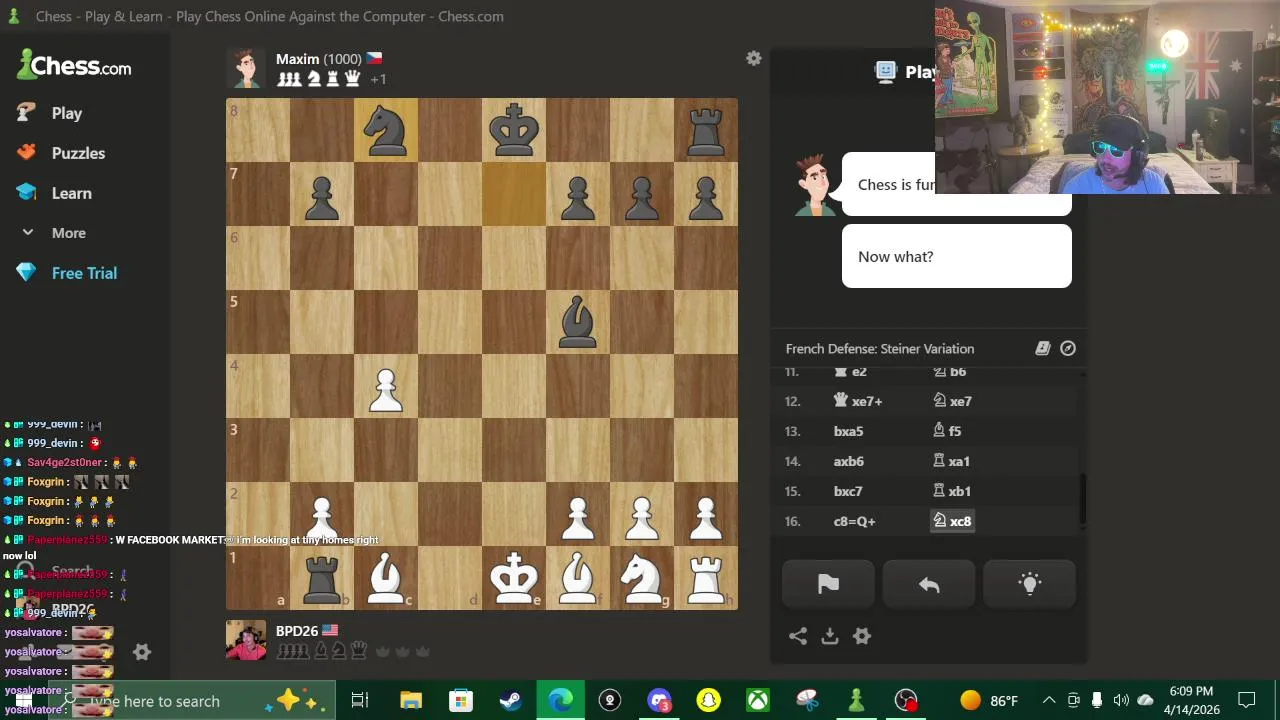Open the green pawn chess app in taskbar
Screen dimensions: 1280x720
click(x=856, y=701)
